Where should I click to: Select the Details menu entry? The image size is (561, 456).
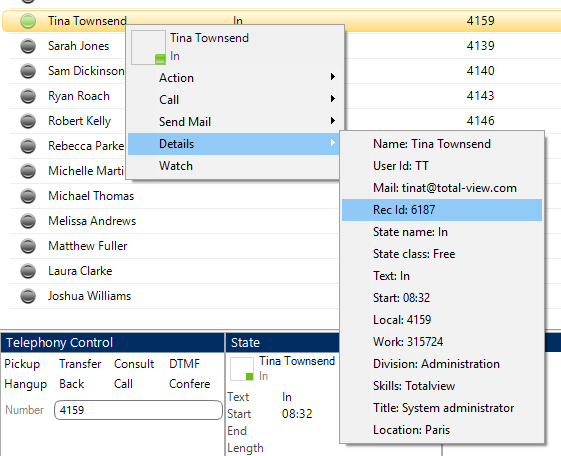[234, 144]
